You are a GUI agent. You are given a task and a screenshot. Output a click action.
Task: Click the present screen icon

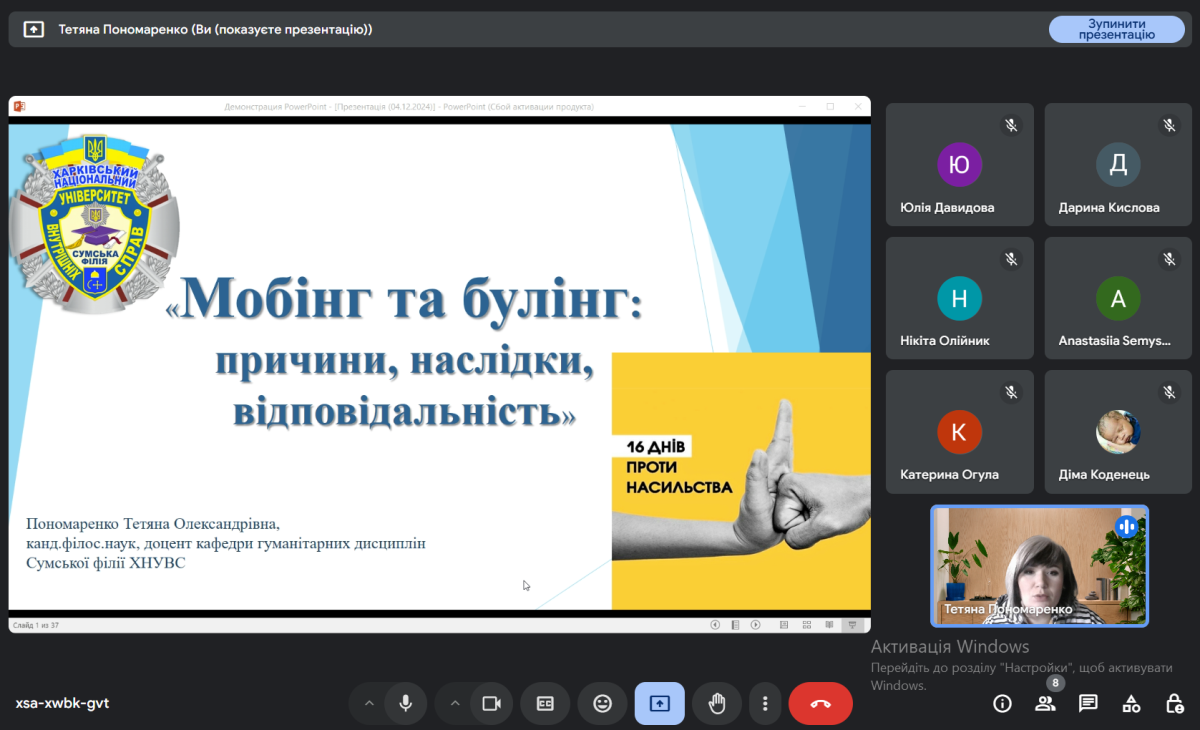pyautogui.click(x=659, y=703)
